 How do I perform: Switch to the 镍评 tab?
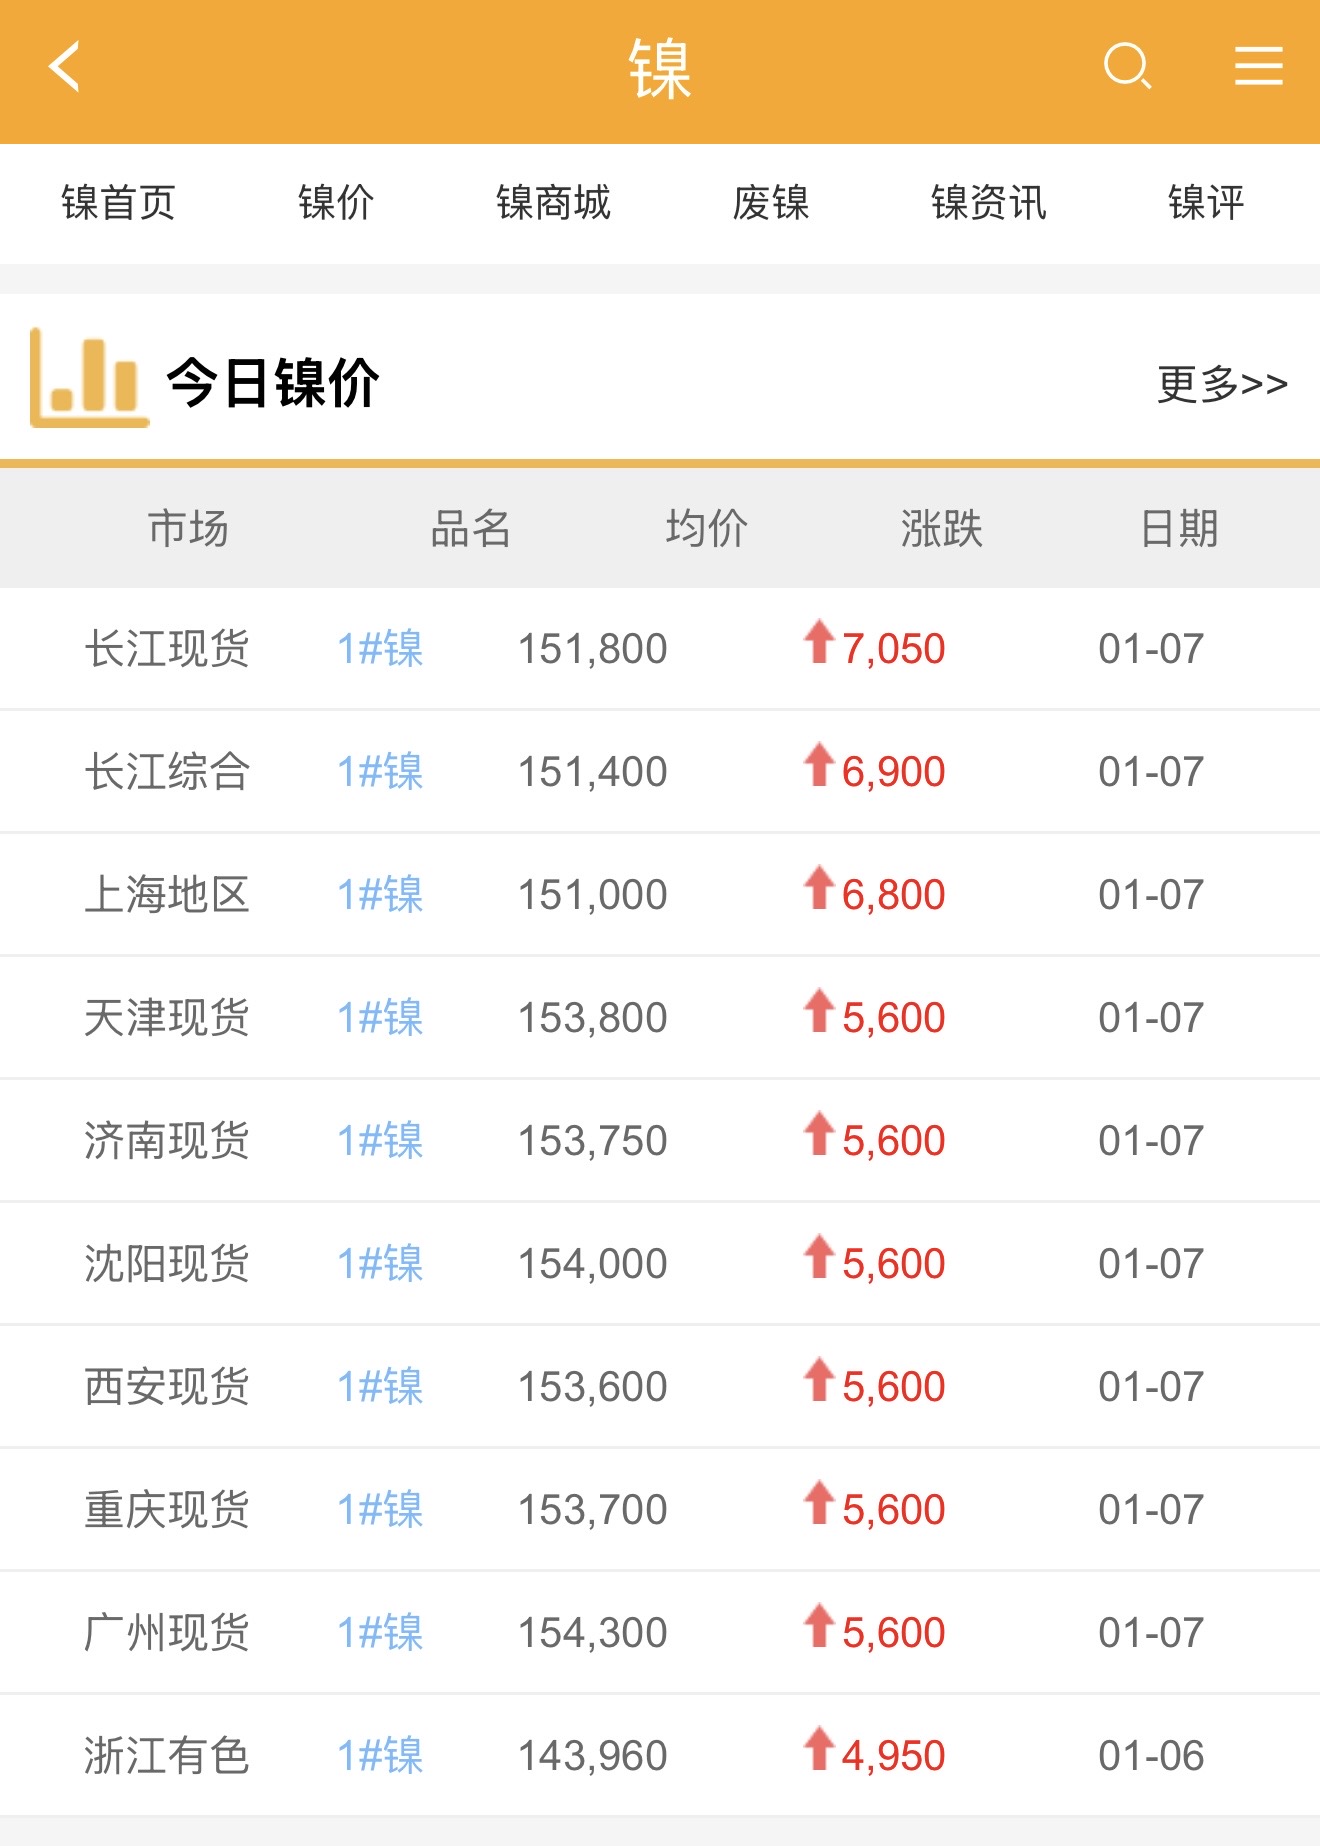(1206, 203)
